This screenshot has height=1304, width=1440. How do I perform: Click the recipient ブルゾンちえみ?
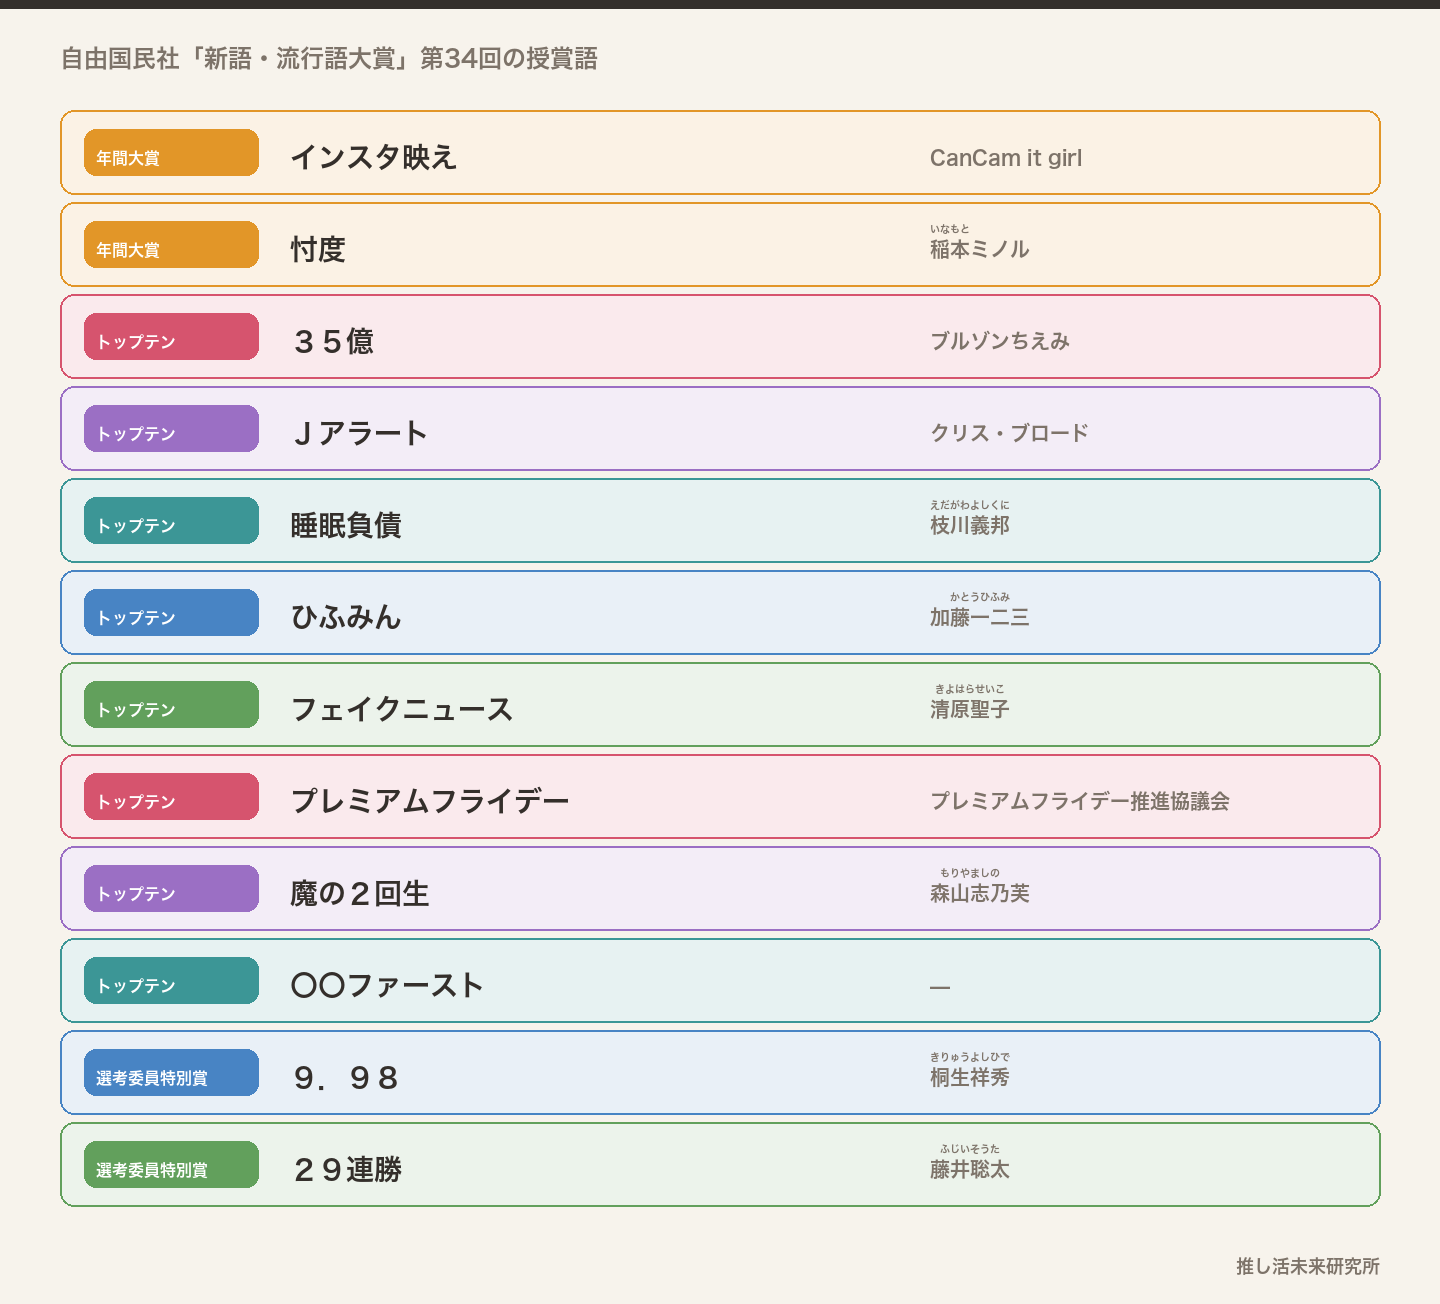[x=1000, y=341]
